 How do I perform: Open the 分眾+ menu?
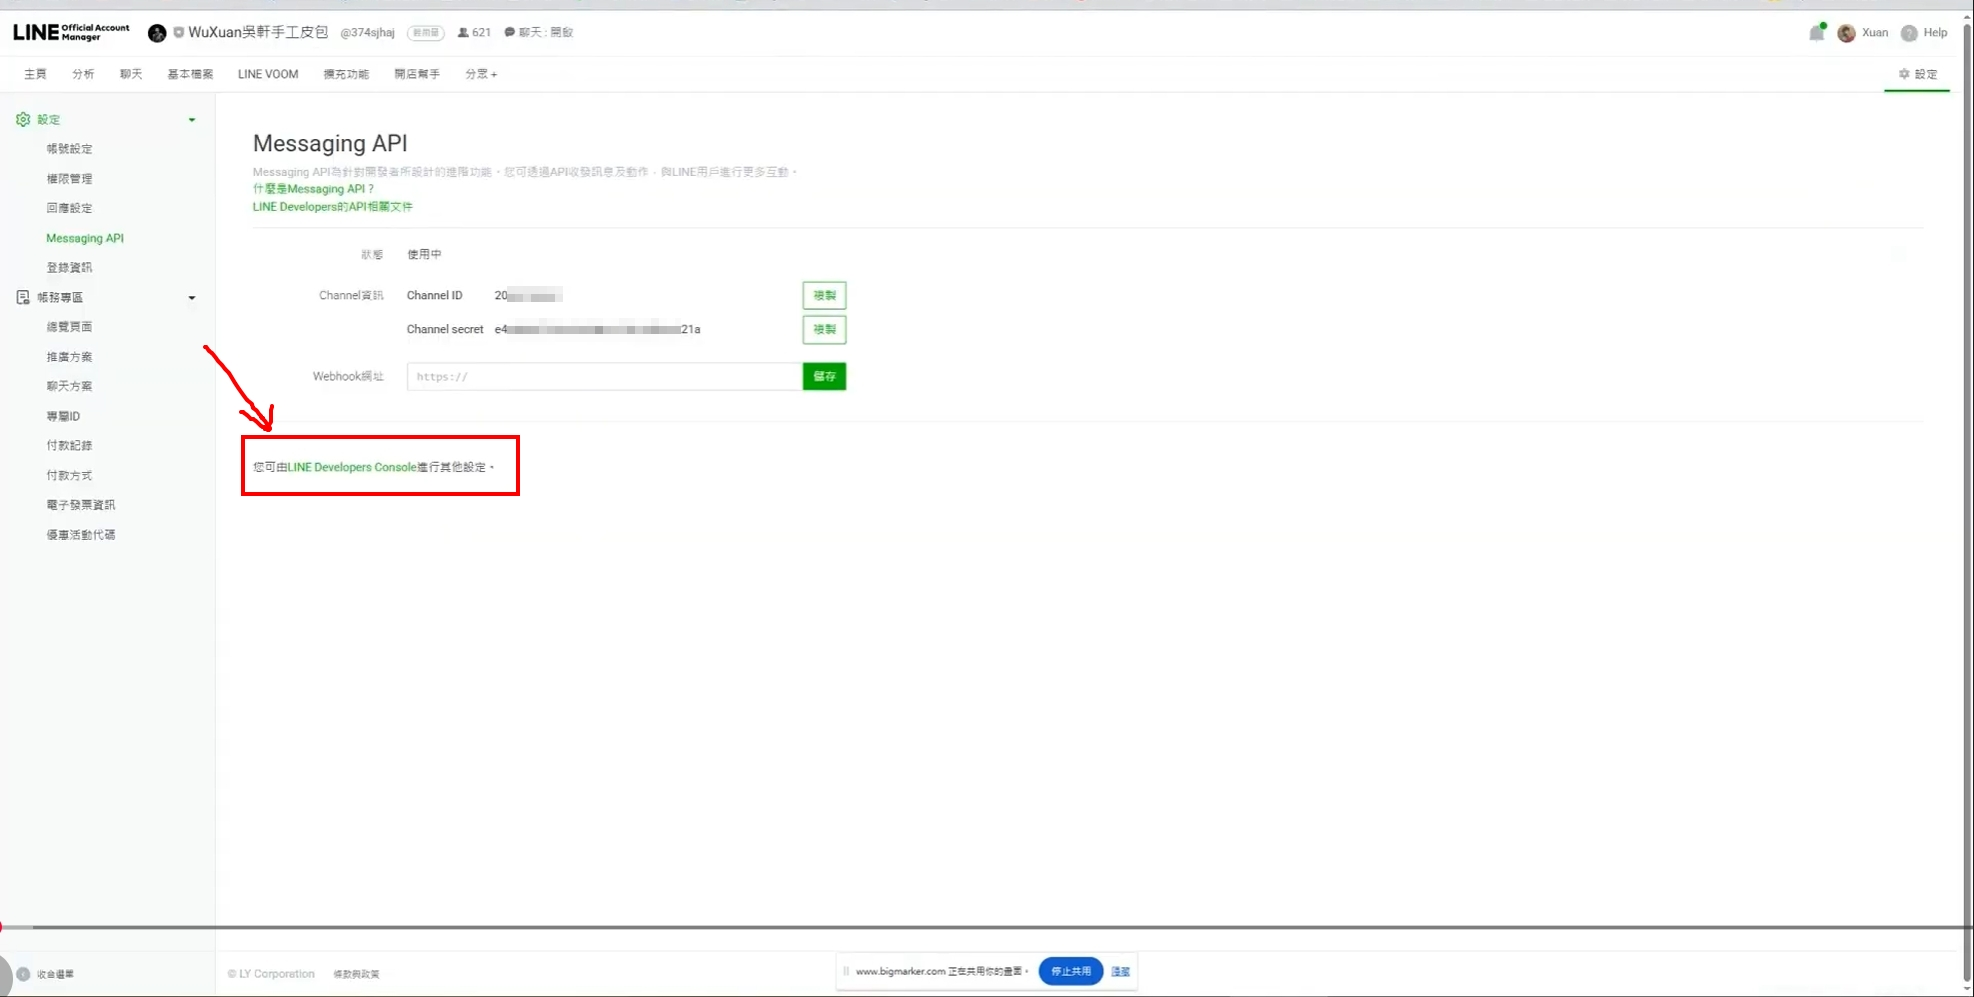[x=481, y=74]
